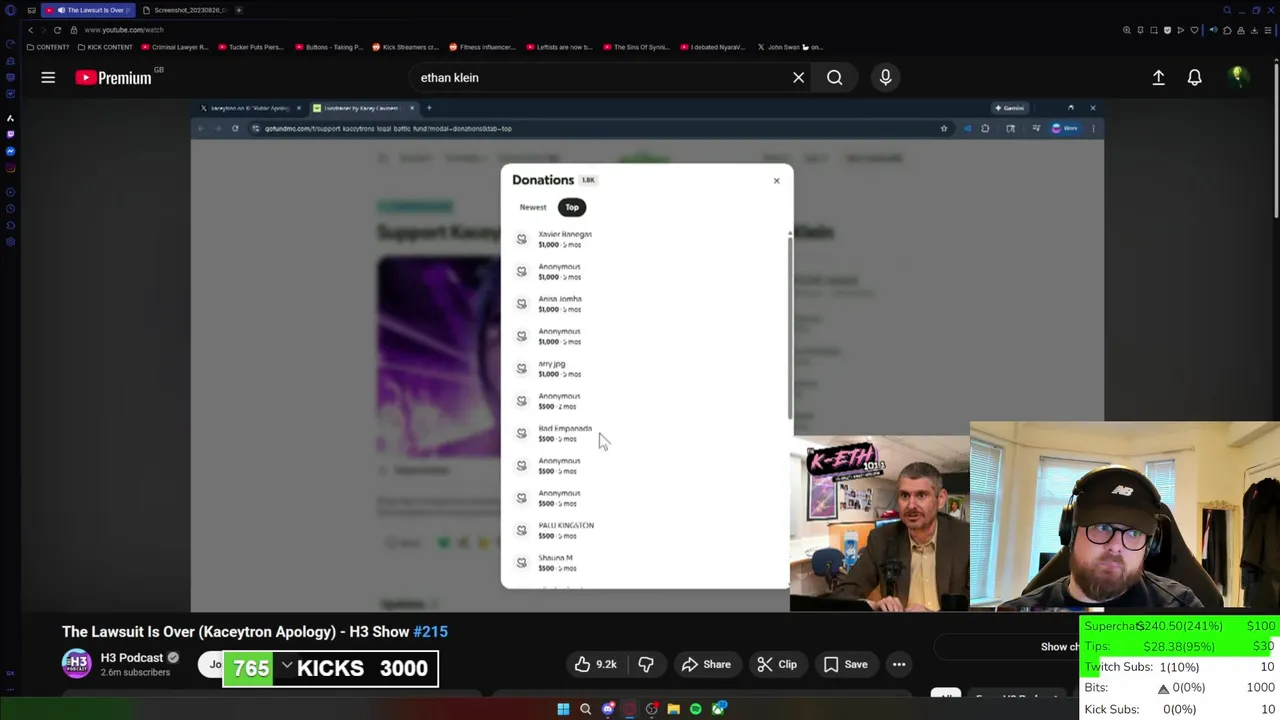Open the 'Criminal Lawyer R...' bookmark

pyautogui.click(x=174, y=47)
